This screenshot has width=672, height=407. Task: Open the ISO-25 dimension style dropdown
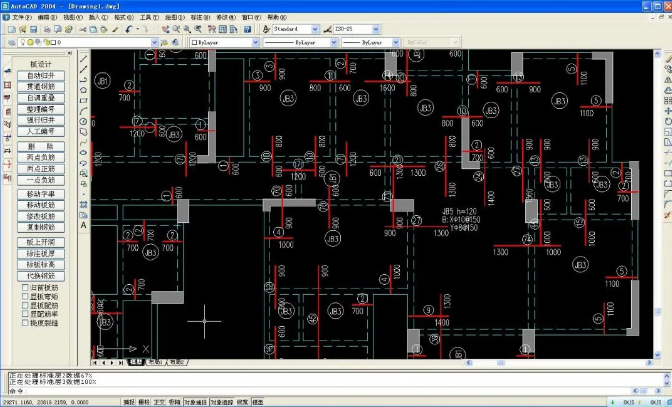tap(376, 29)
